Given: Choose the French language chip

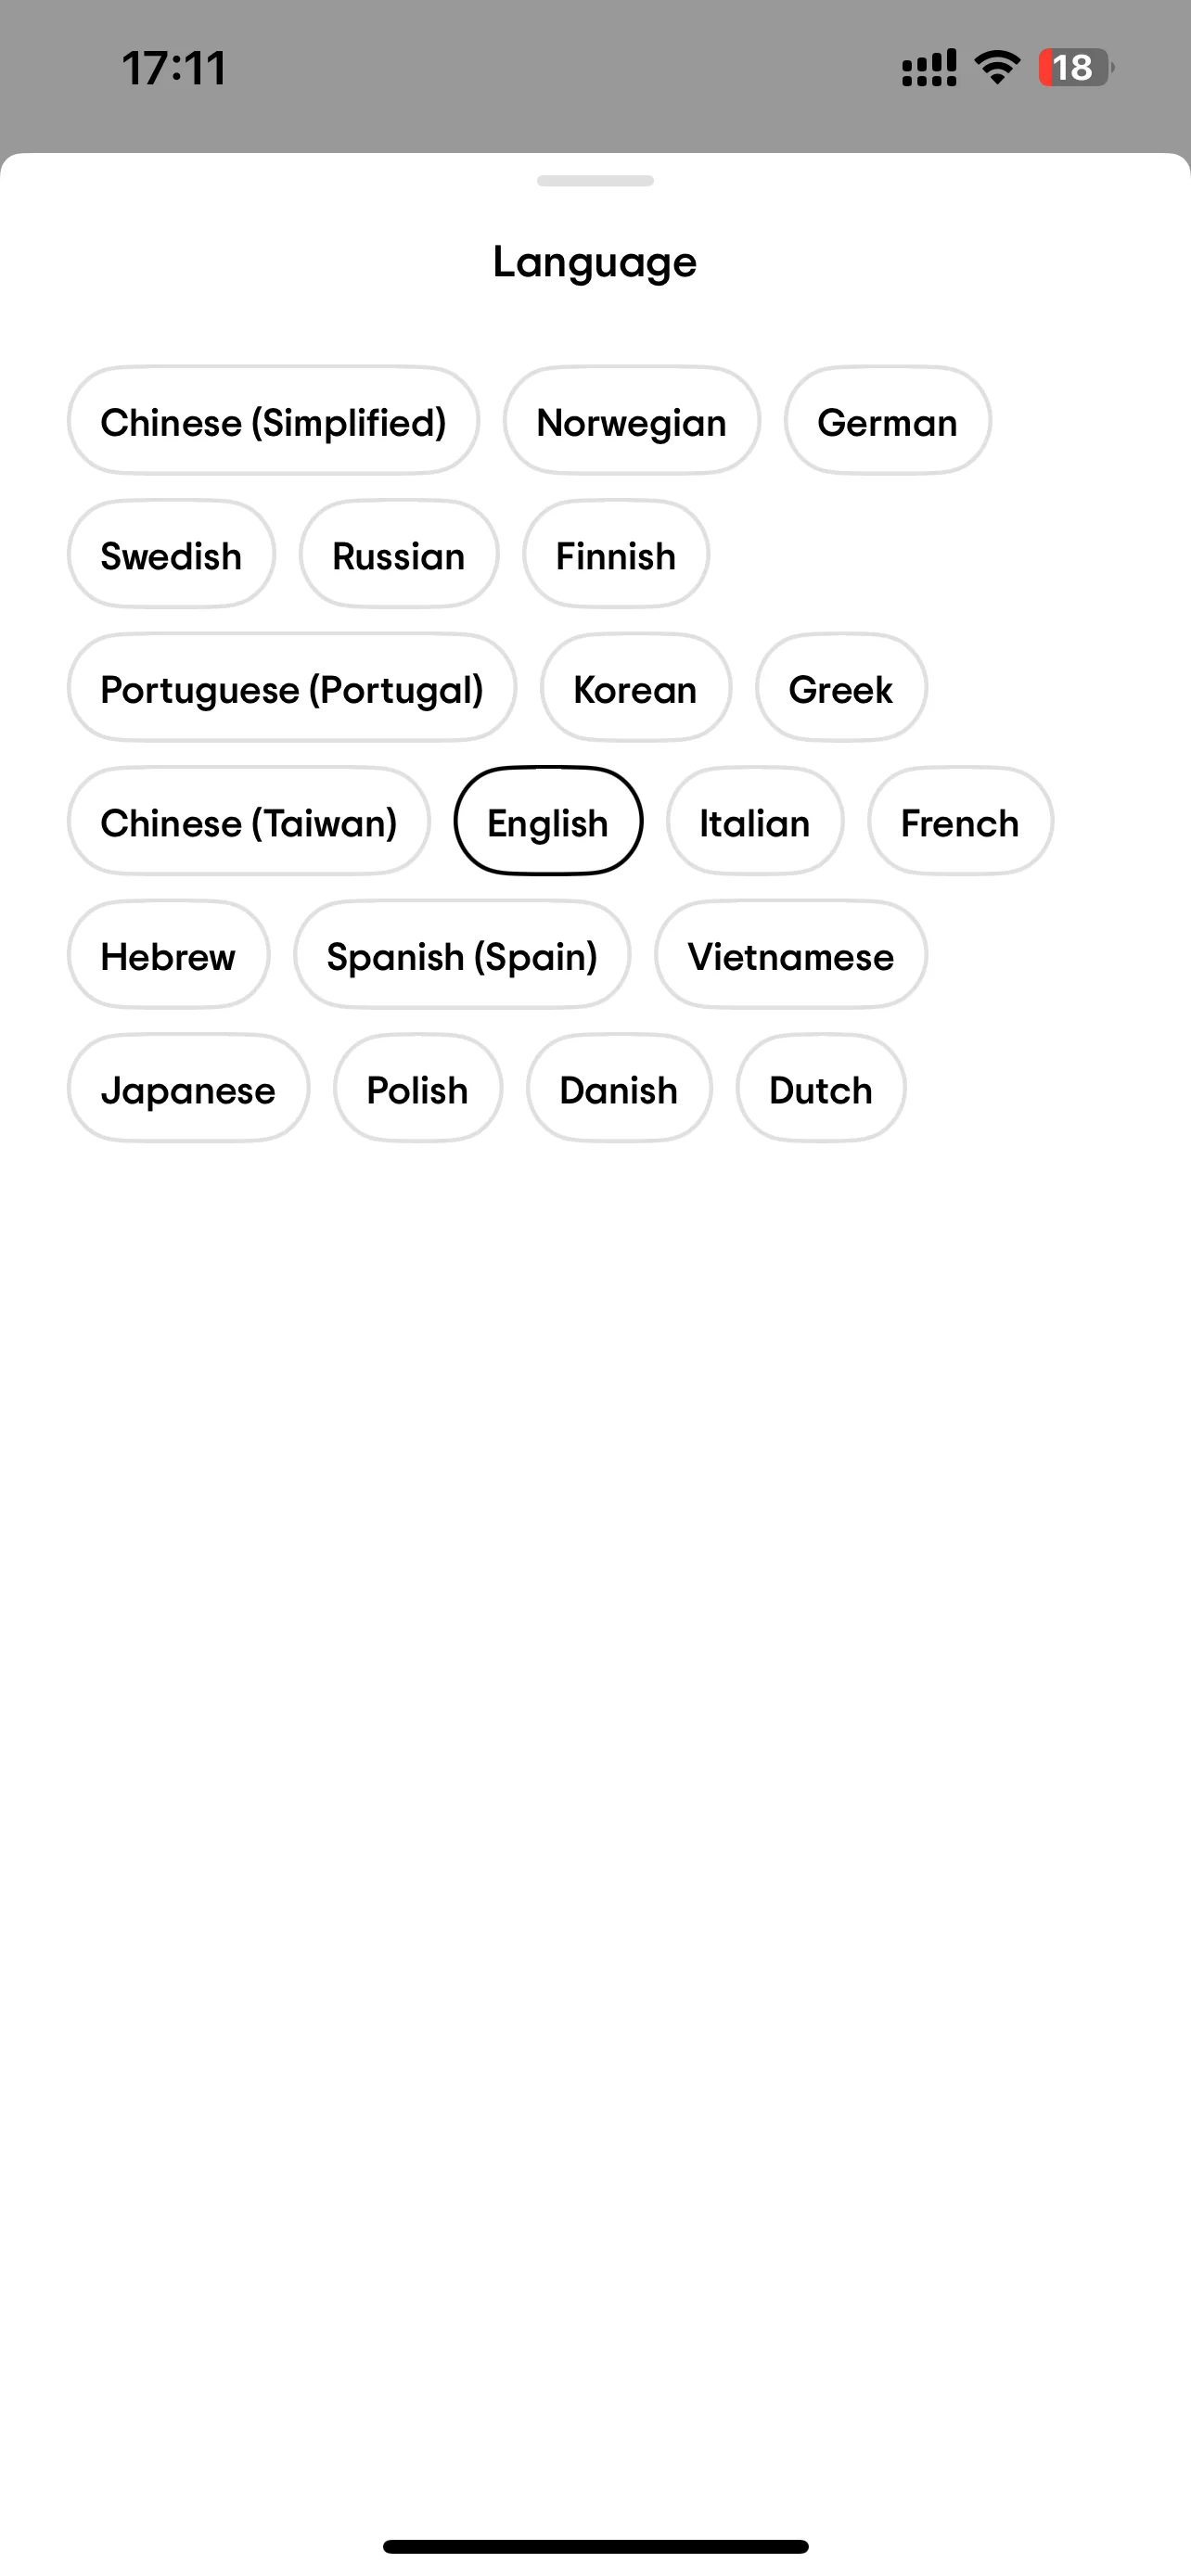Looking at the screenshot, I should click(960, 822).
